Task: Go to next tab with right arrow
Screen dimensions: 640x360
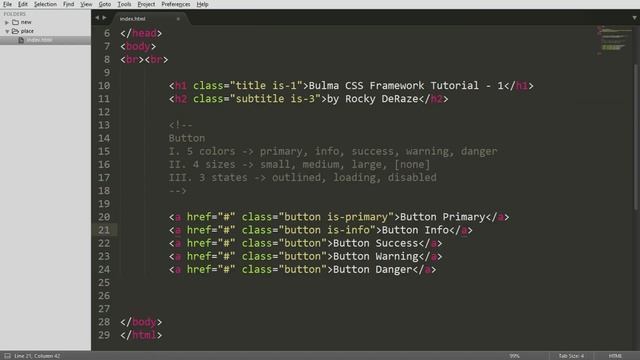Action: (104, 18)
